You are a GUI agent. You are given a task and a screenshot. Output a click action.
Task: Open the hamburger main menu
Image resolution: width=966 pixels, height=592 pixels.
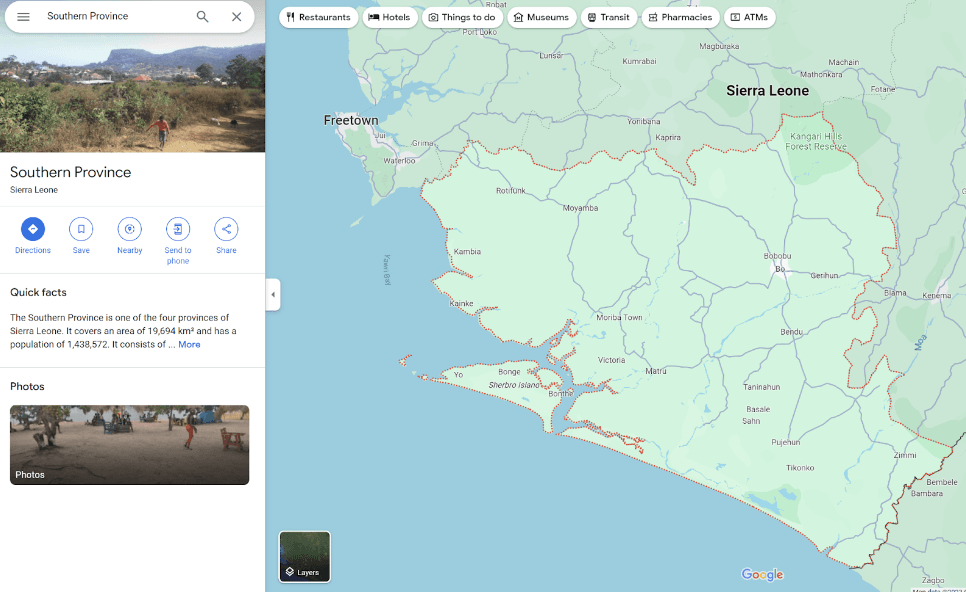23,17
